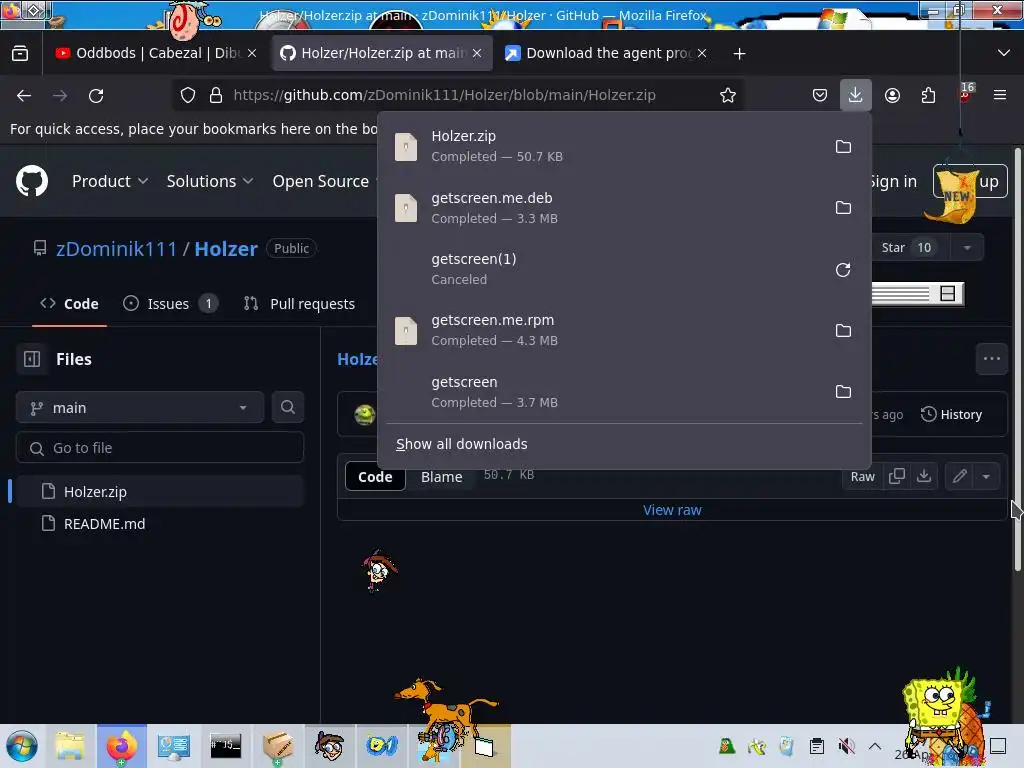Click the GitHub Octocat logo

(x=31, y=181)
